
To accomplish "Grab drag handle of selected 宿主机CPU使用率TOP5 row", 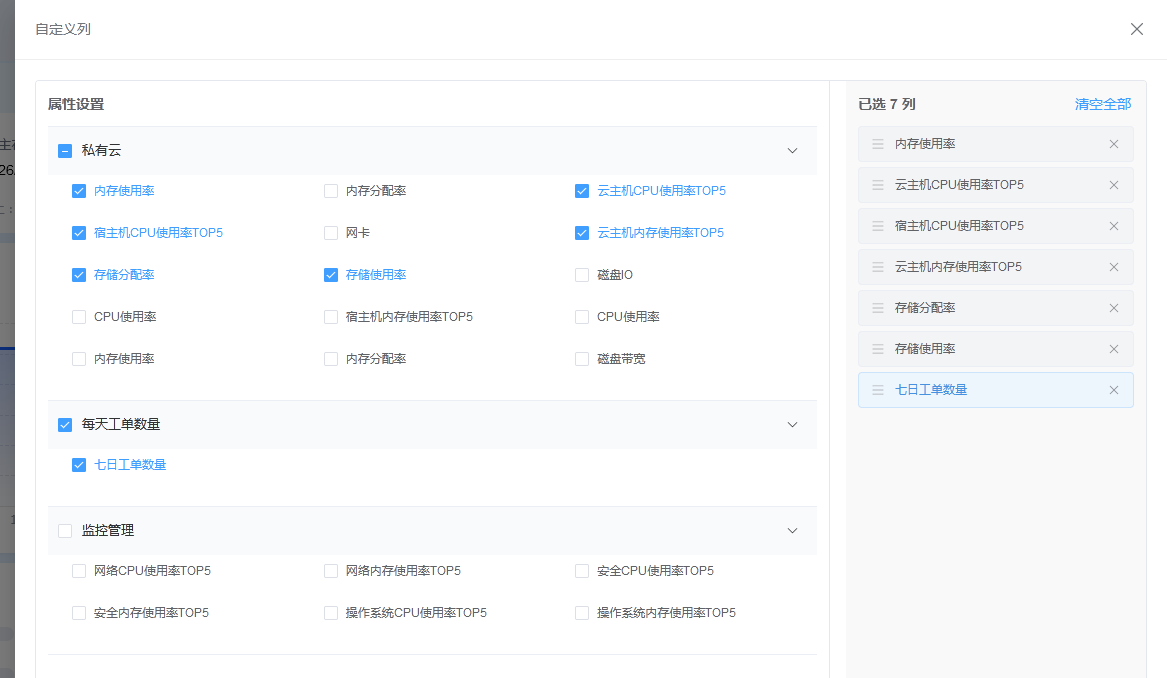I will click(x=878, y=226).
